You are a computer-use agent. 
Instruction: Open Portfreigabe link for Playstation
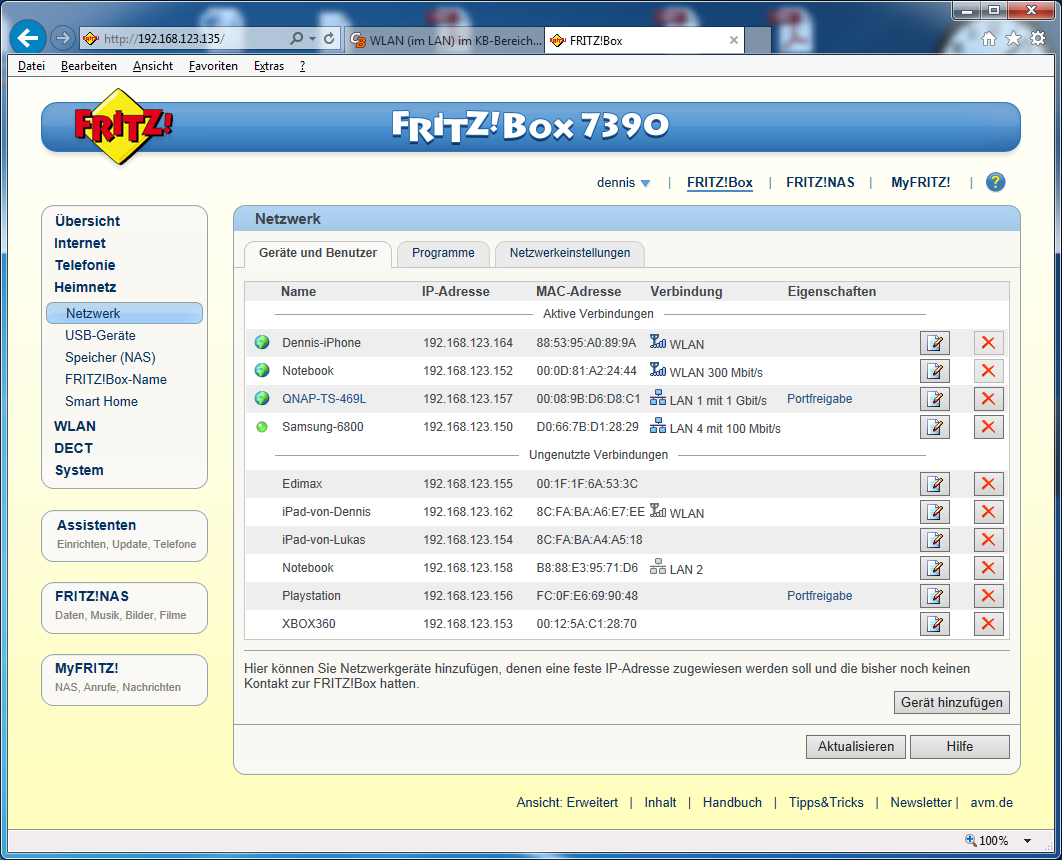point(820,596)
